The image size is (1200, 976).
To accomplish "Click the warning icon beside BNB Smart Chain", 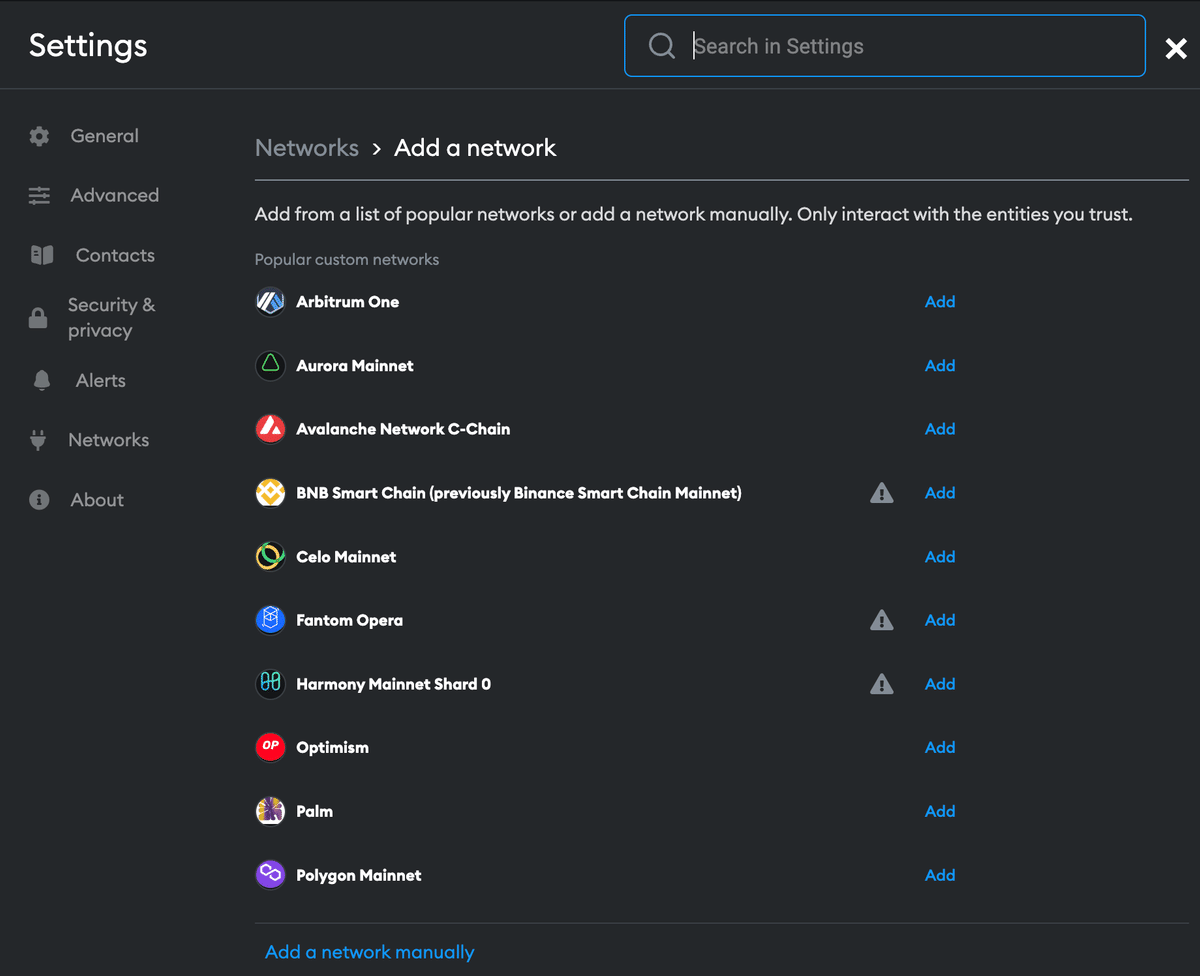I will point(881,493).
